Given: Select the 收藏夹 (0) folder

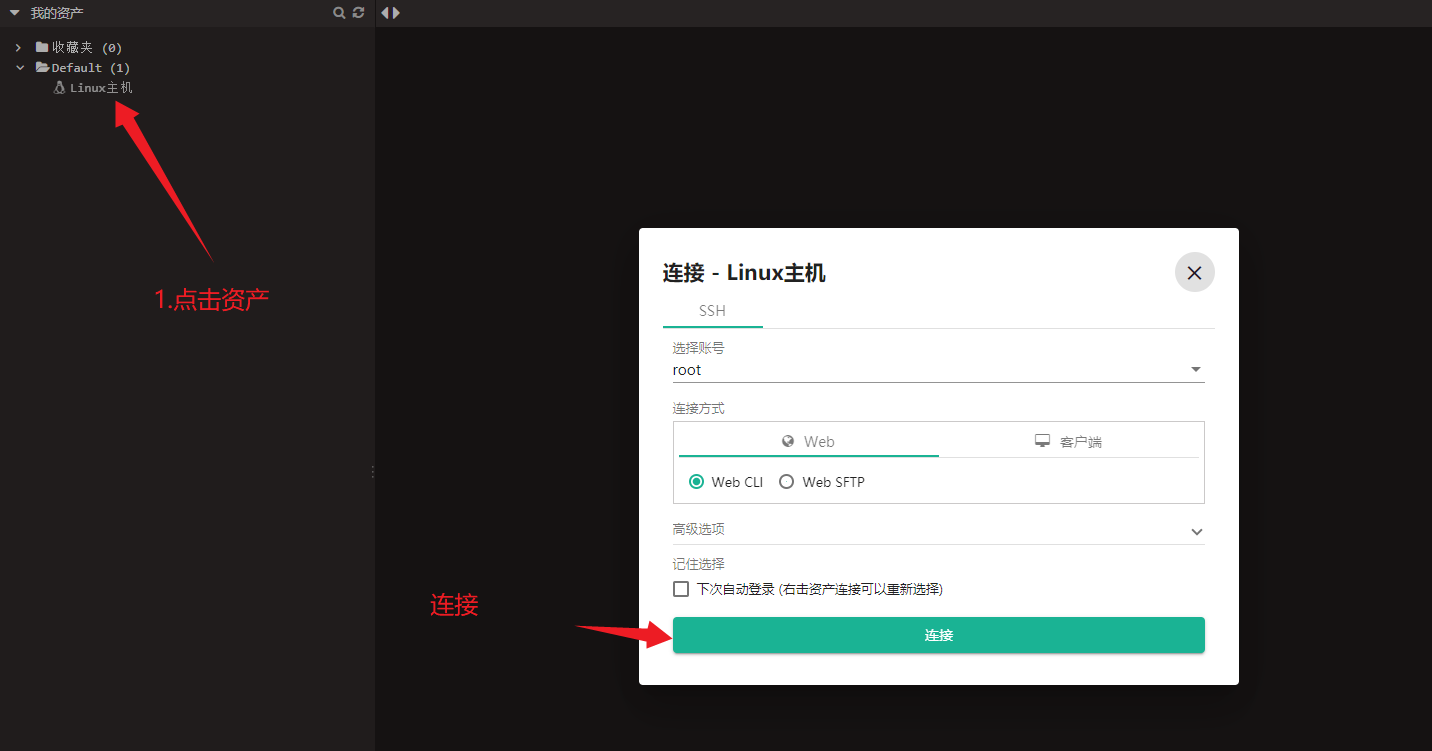Looking at the screenshot, I should tap(87, 47).
